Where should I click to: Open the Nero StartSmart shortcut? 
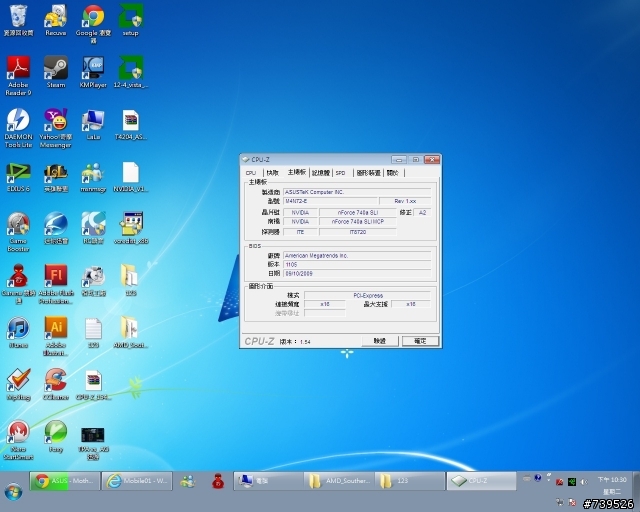coord(18,440)
